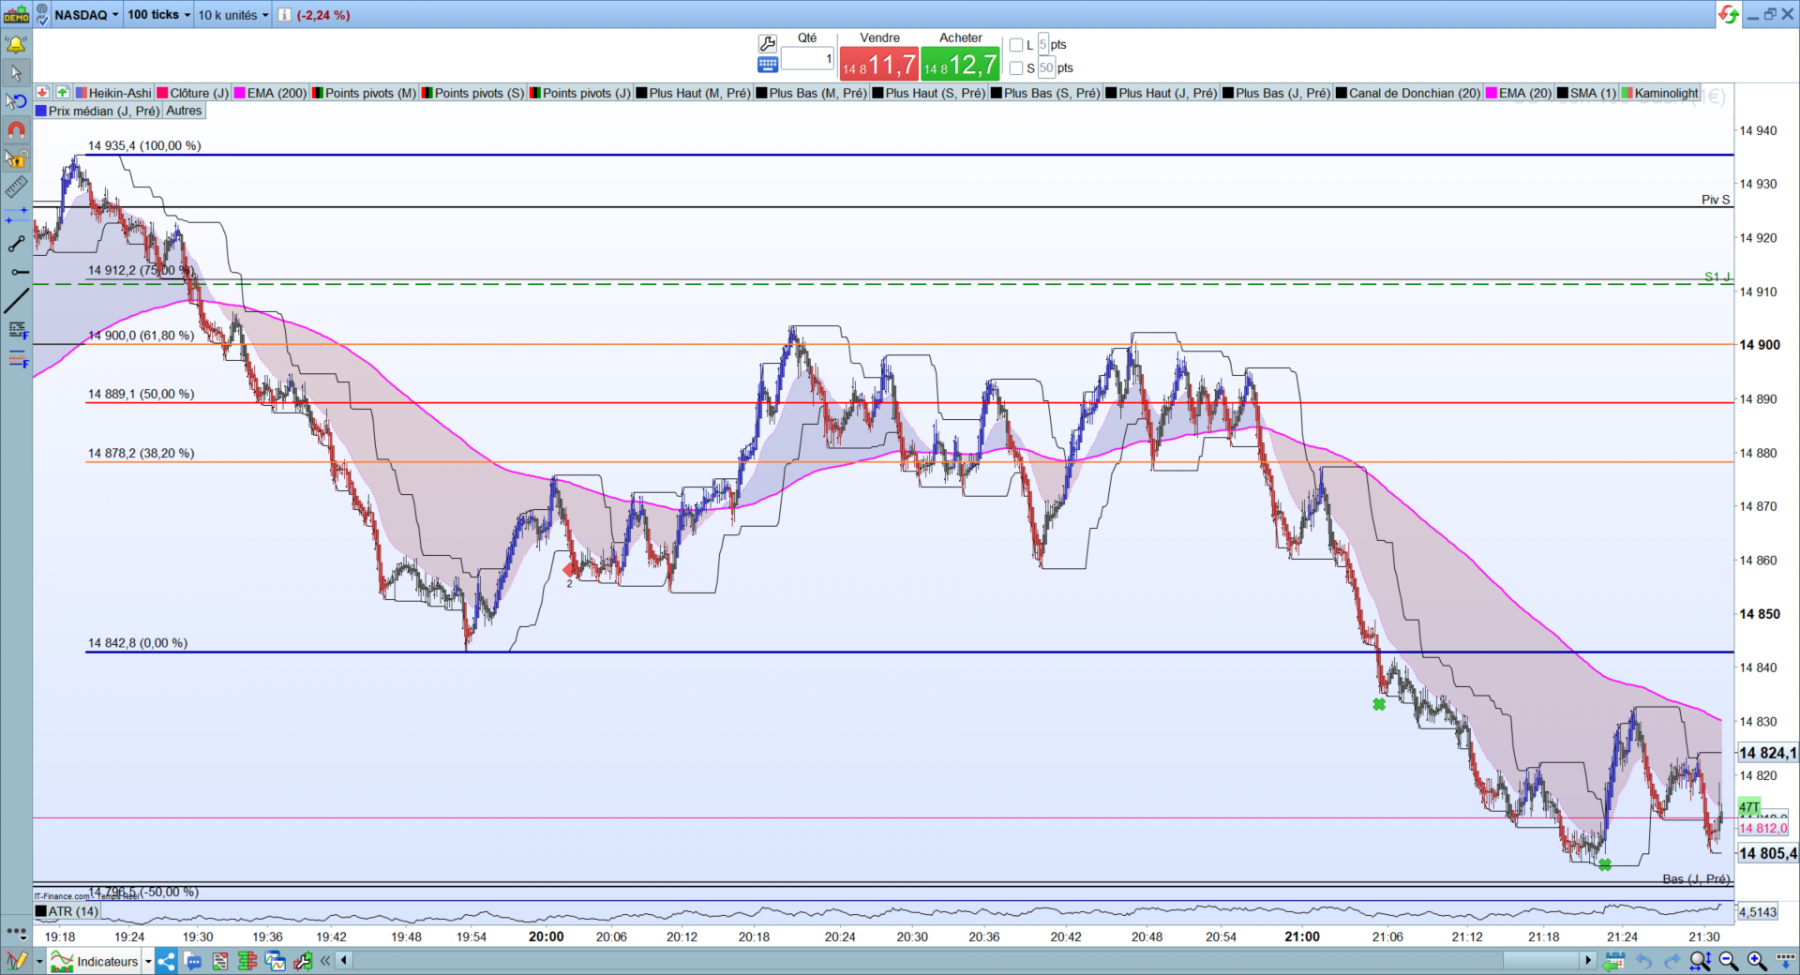Toggle the drawing lock padlock tool
Screen dimensions: 1800x975
coord(16,158)
